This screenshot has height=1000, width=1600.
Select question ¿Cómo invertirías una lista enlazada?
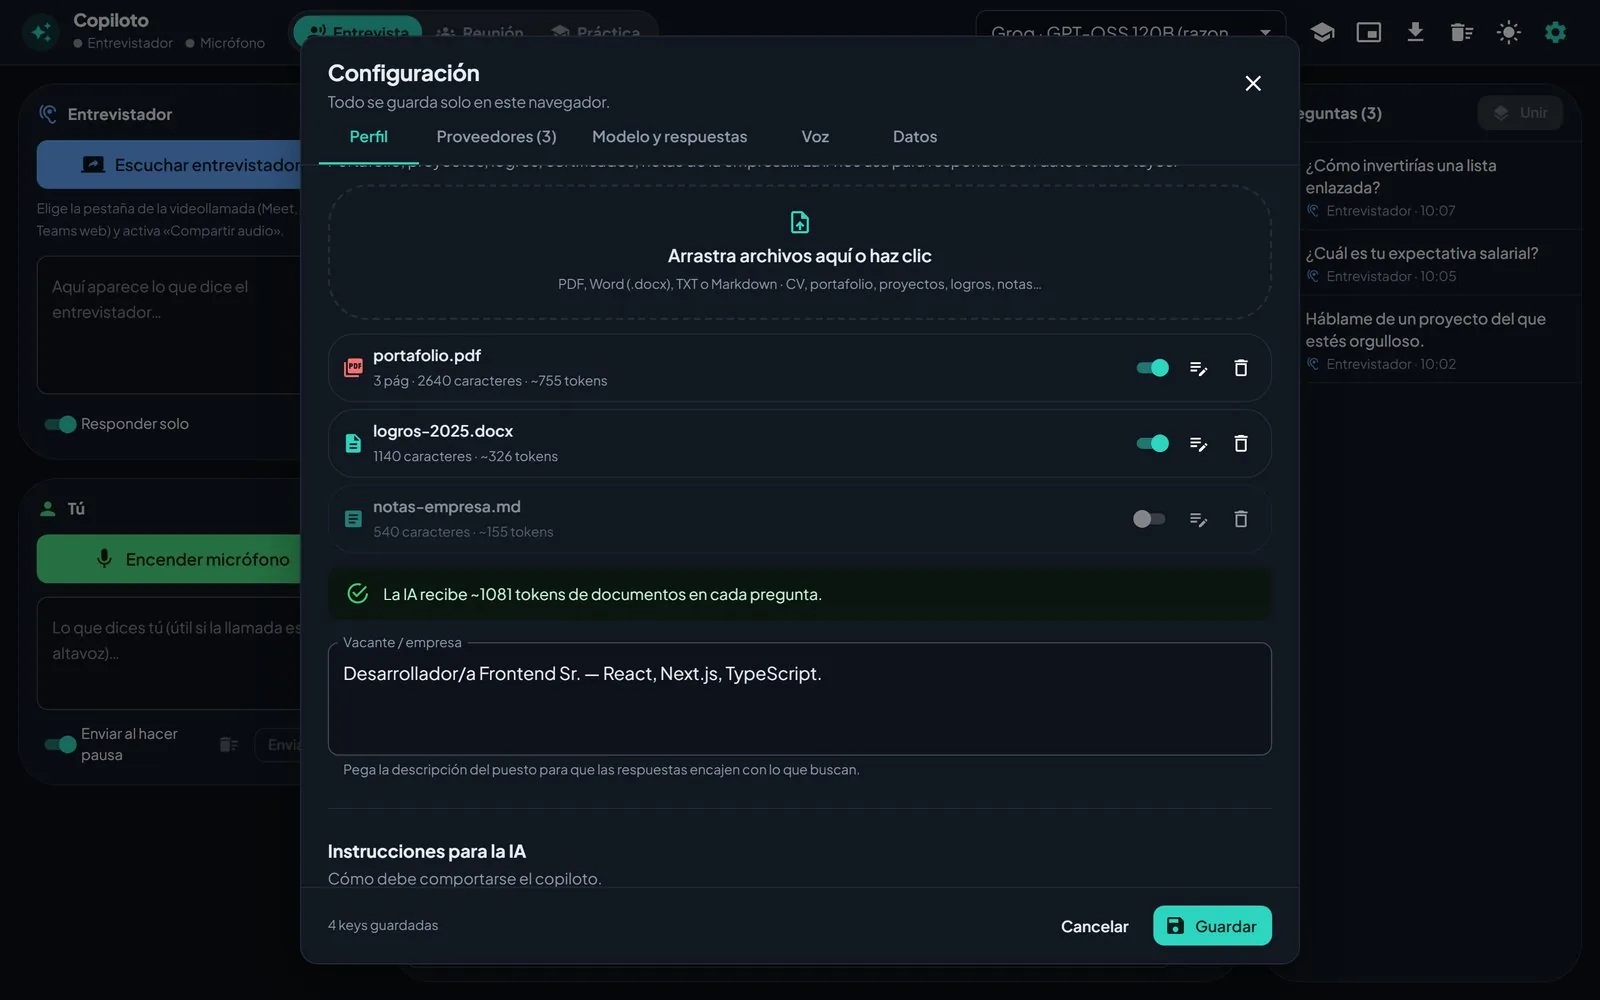point(1440,187)
